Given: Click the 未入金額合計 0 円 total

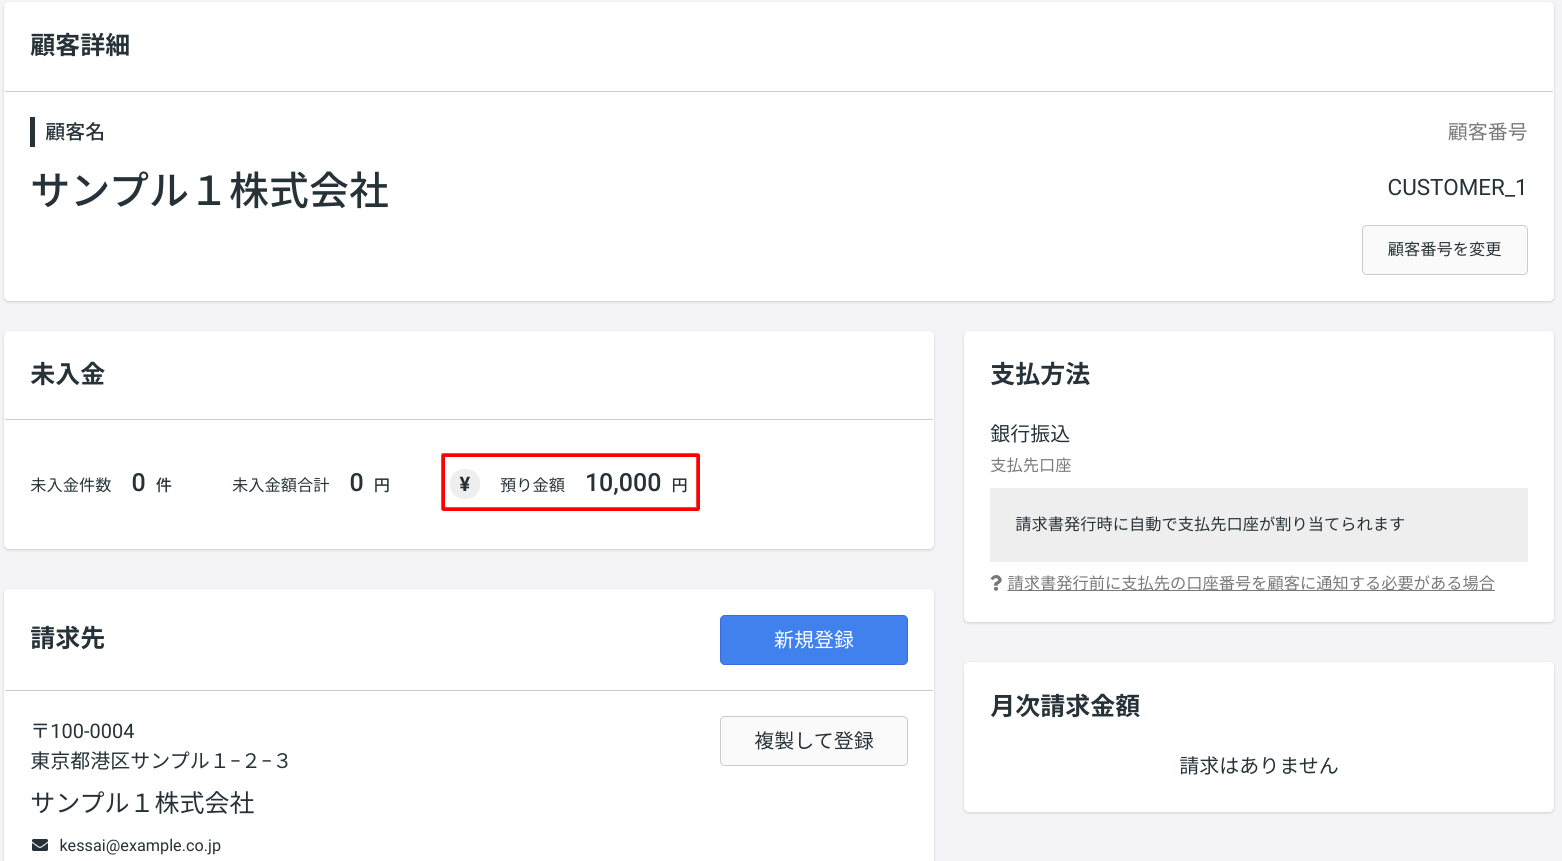Looking at the screenshot, I should point(311,484).
